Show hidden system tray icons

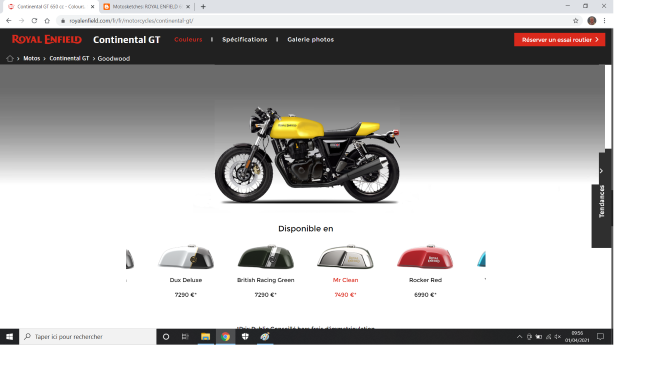pyautogui.click(x=519, y=337)
